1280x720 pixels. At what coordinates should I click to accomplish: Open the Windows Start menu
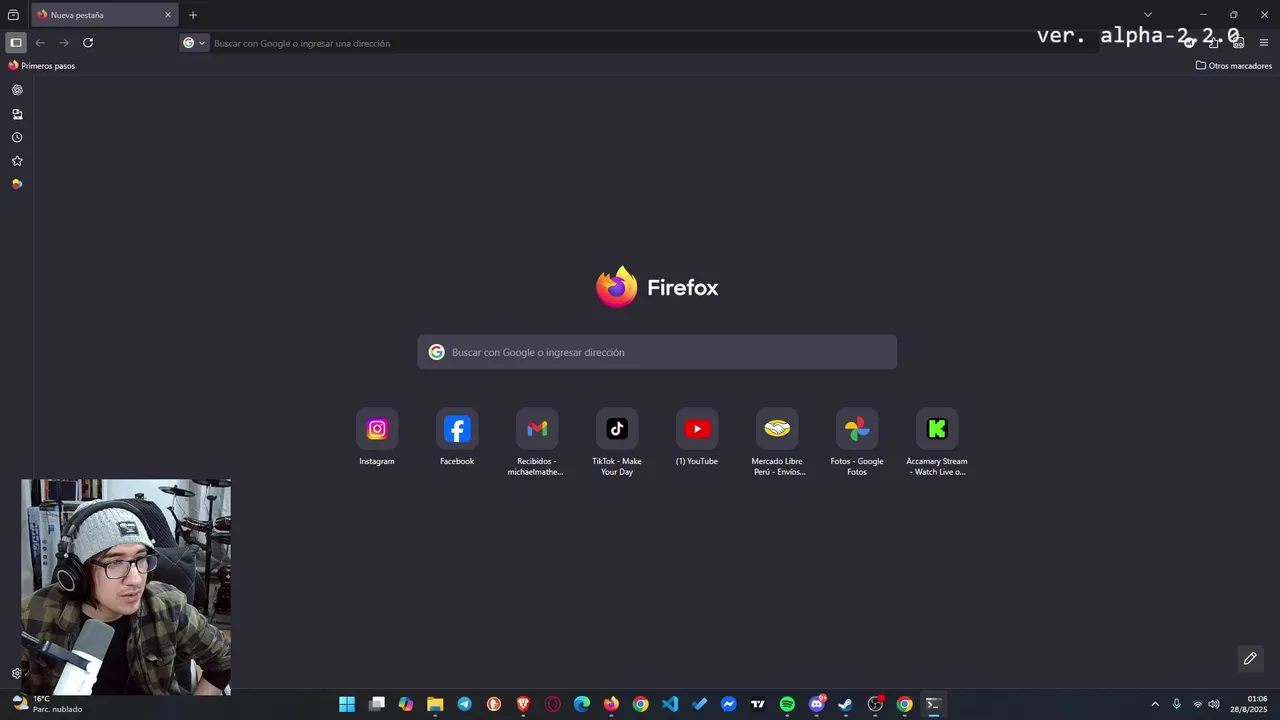[x=347, y=704]
